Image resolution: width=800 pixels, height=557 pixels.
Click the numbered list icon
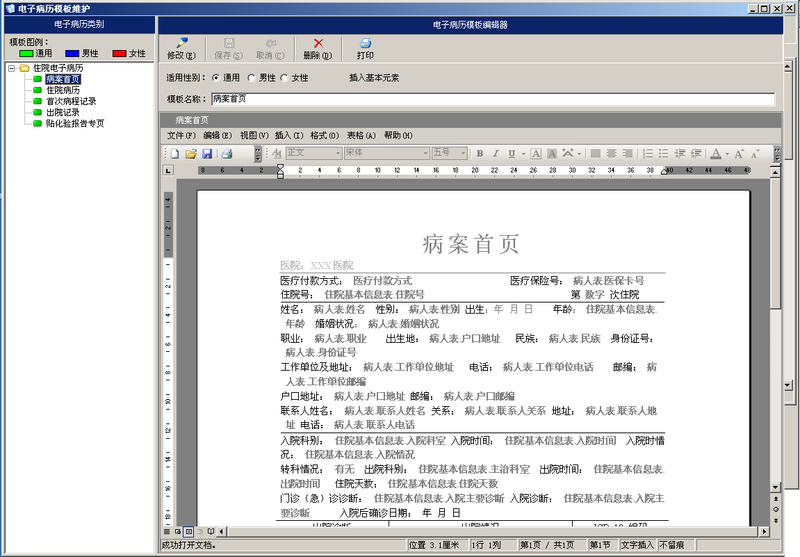click(x=648, y=153)
